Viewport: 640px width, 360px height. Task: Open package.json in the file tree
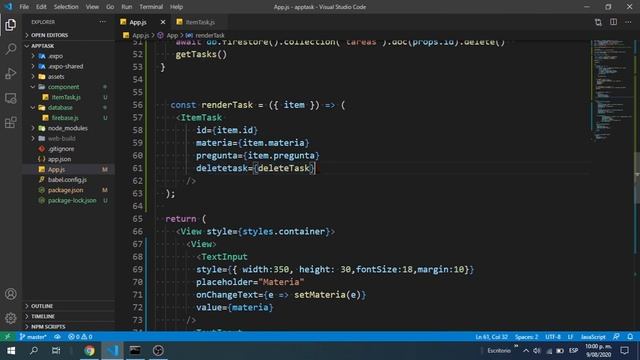click(65, 190)
